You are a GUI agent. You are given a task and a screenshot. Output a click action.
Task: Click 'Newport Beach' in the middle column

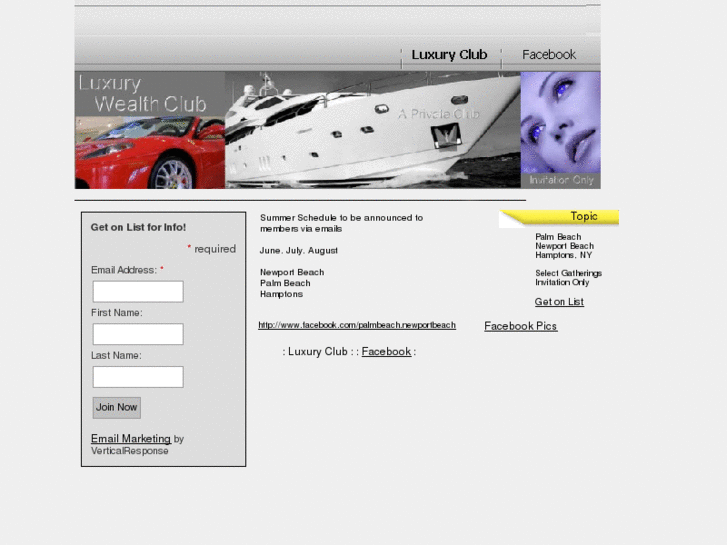[x=292, y=272]
